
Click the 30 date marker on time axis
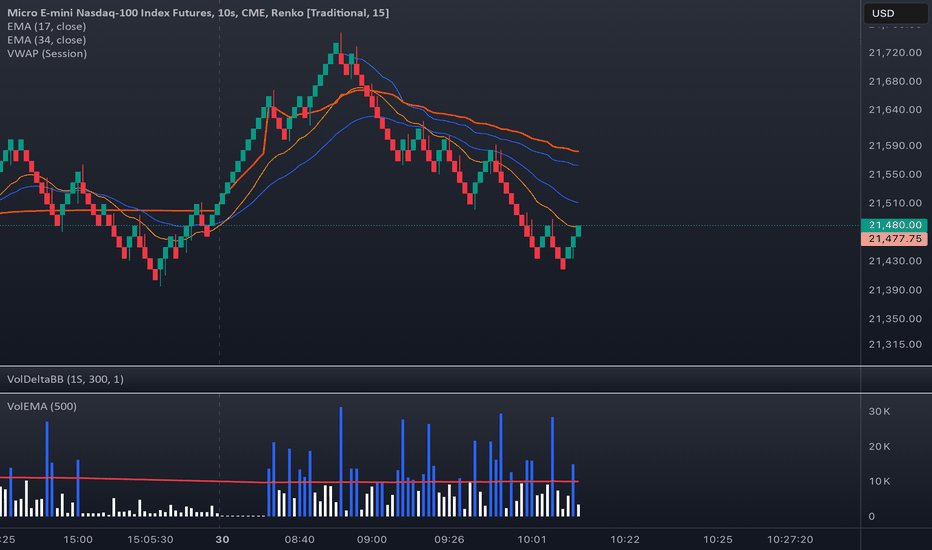tap(222, 539)
